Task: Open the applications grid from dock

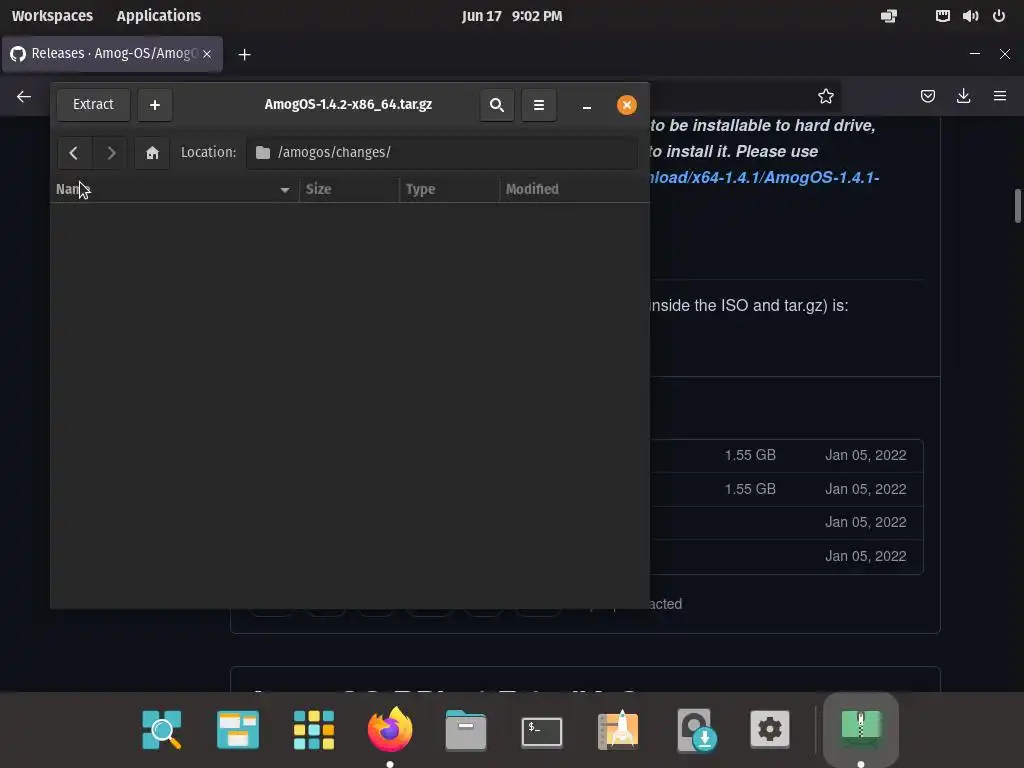Action: (x=313, y=729)
